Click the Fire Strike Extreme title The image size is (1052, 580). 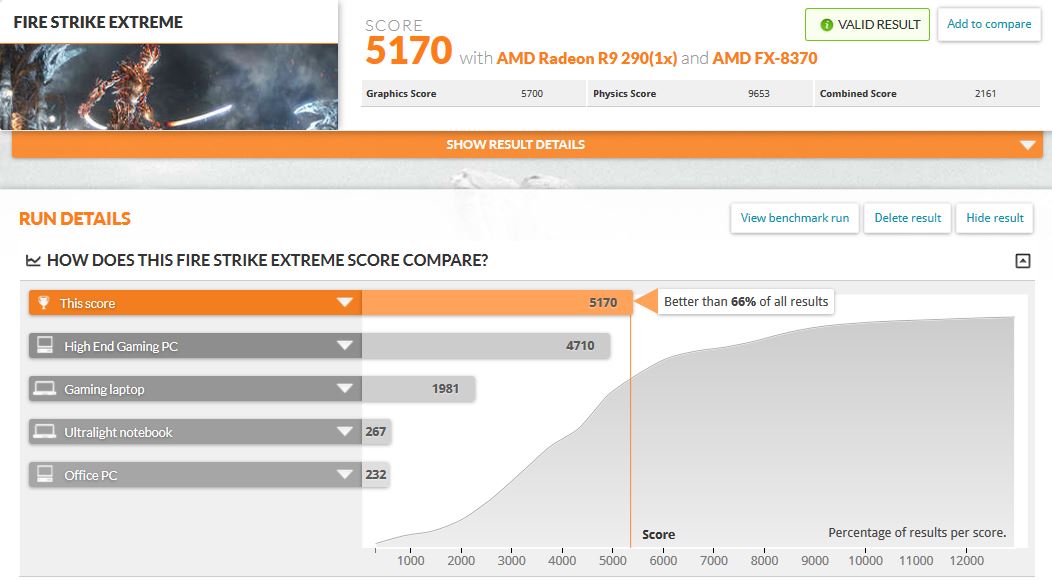[98, 22]
